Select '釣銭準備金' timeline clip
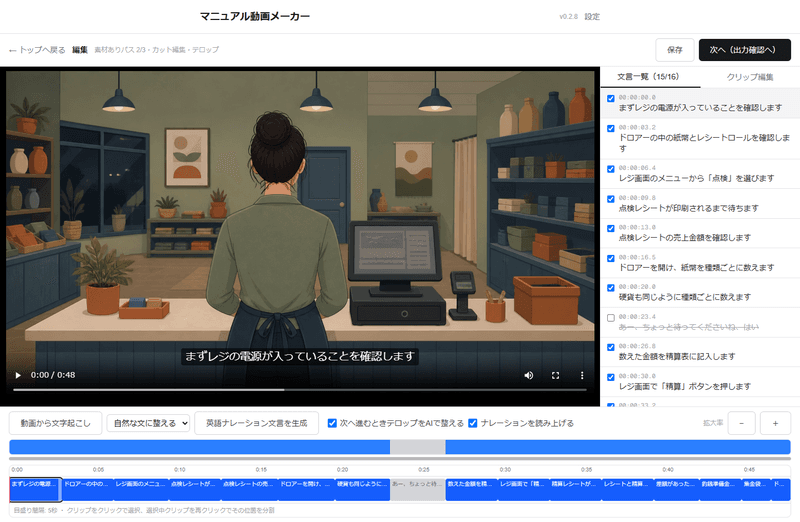 [720, 489]
